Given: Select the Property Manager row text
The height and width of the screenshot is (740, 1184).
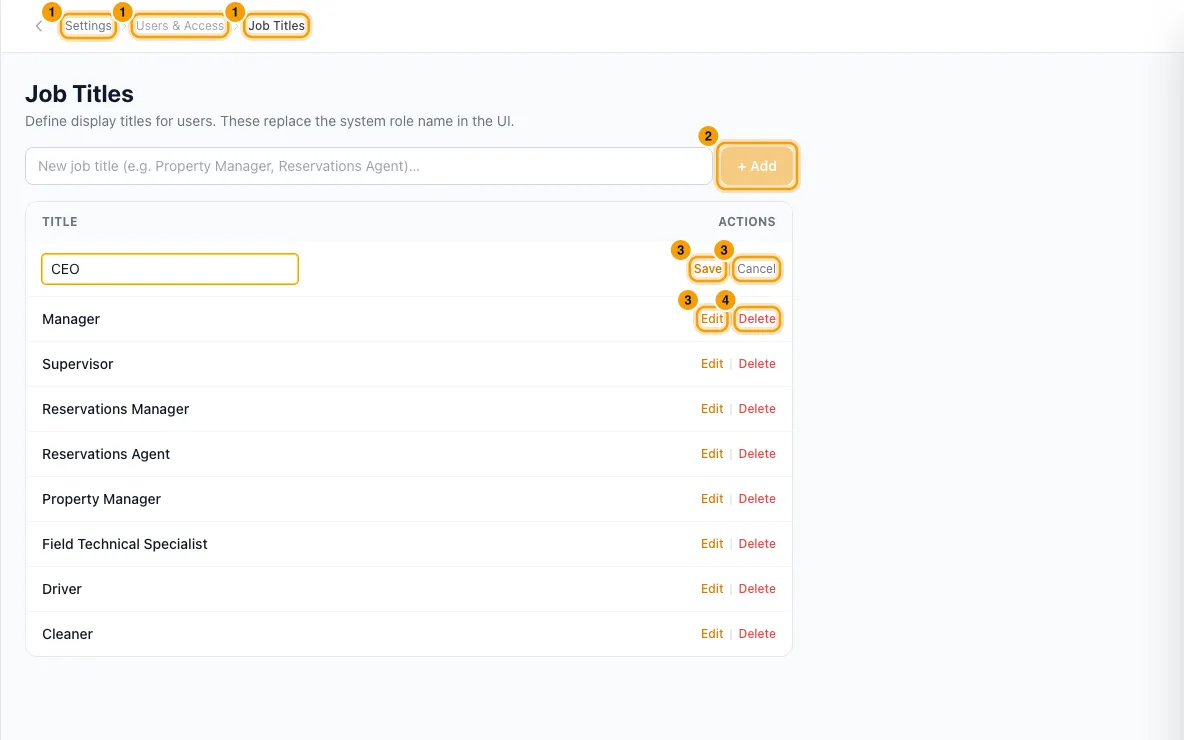Looking at the screenshot, I should (x=101, y=499).
